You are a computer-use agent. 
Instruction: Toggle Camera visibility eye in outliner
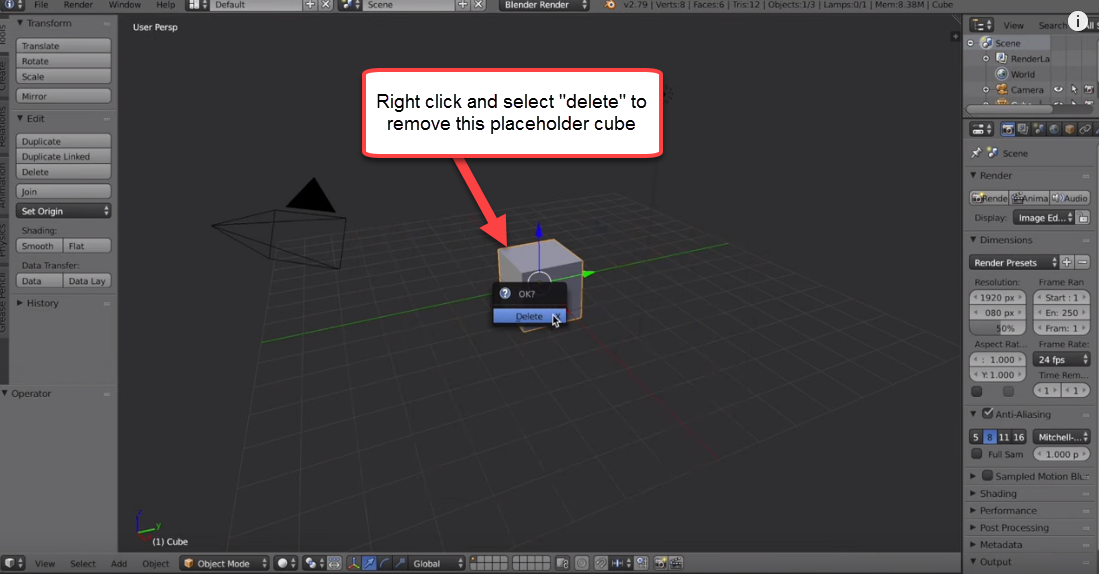(x=1058, y=90)
